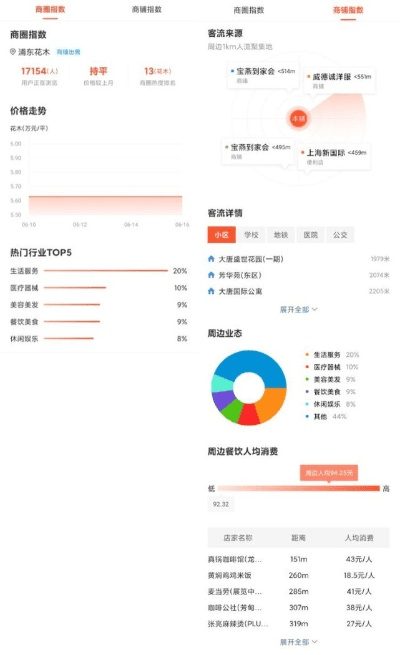Click house icon next to 大唐盛世花园(一期)
This screenshot has height=655, width=400.
(x=211, y=259)
